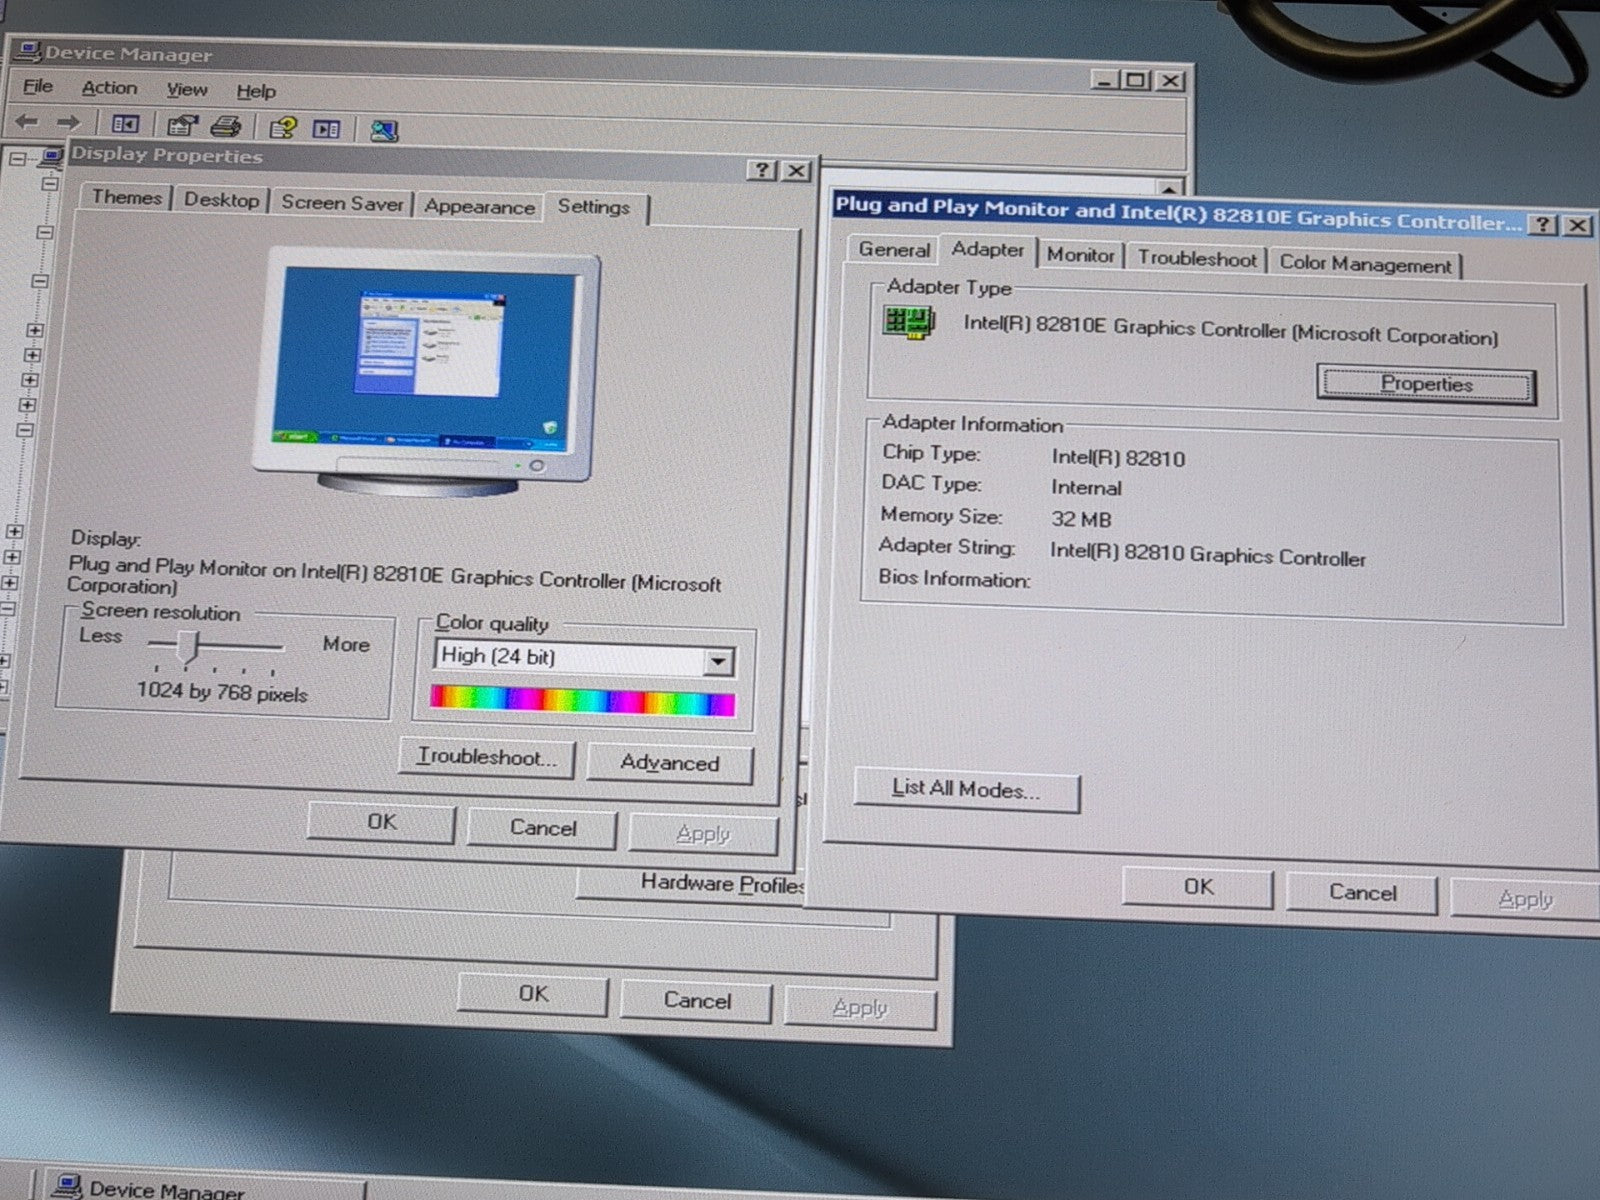Click the Screen resolution slider handle
The image size is (1600, 1200).
point(189,647)
